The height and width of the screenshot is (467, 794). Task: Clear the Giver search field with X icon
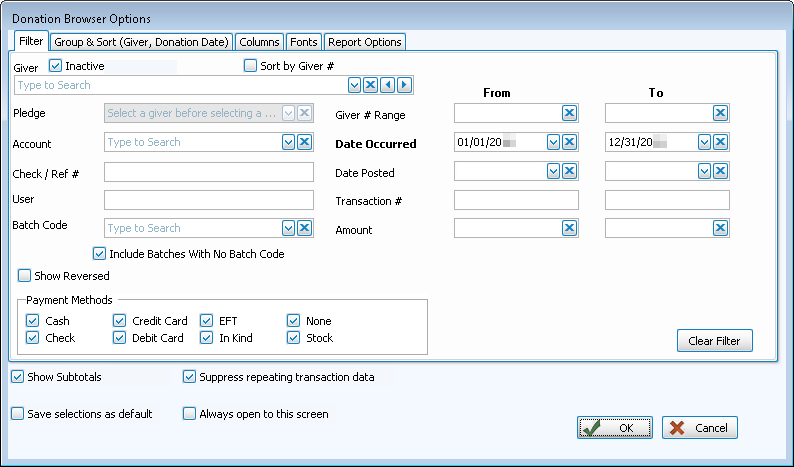(371, 85)
